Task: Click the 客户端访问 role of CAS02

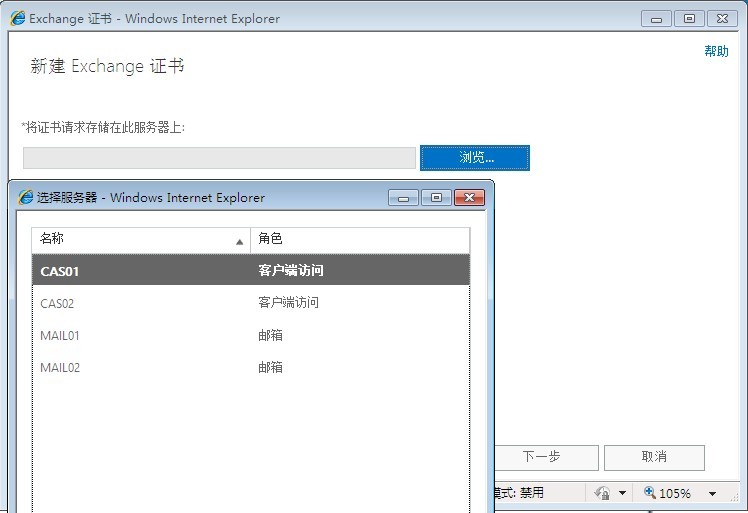Action: coord(289,303)
